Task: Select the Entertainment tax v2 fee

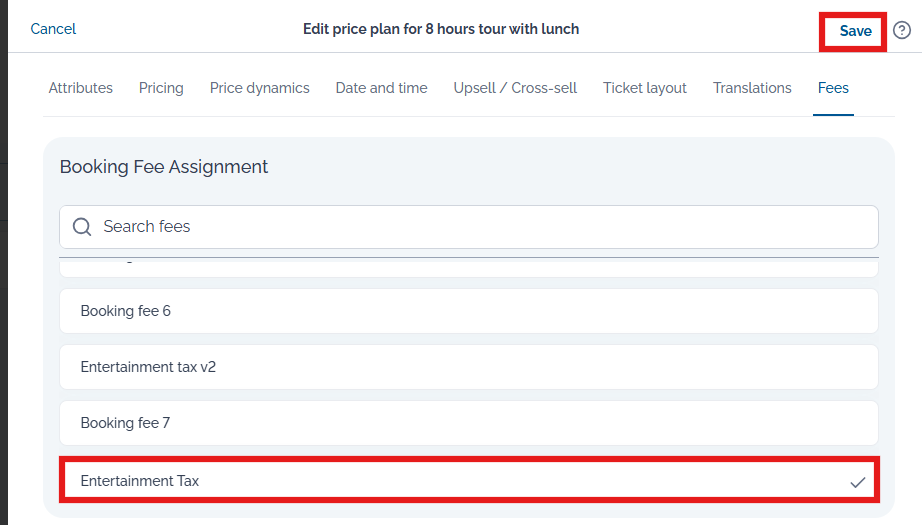Action: coord(468,367)
